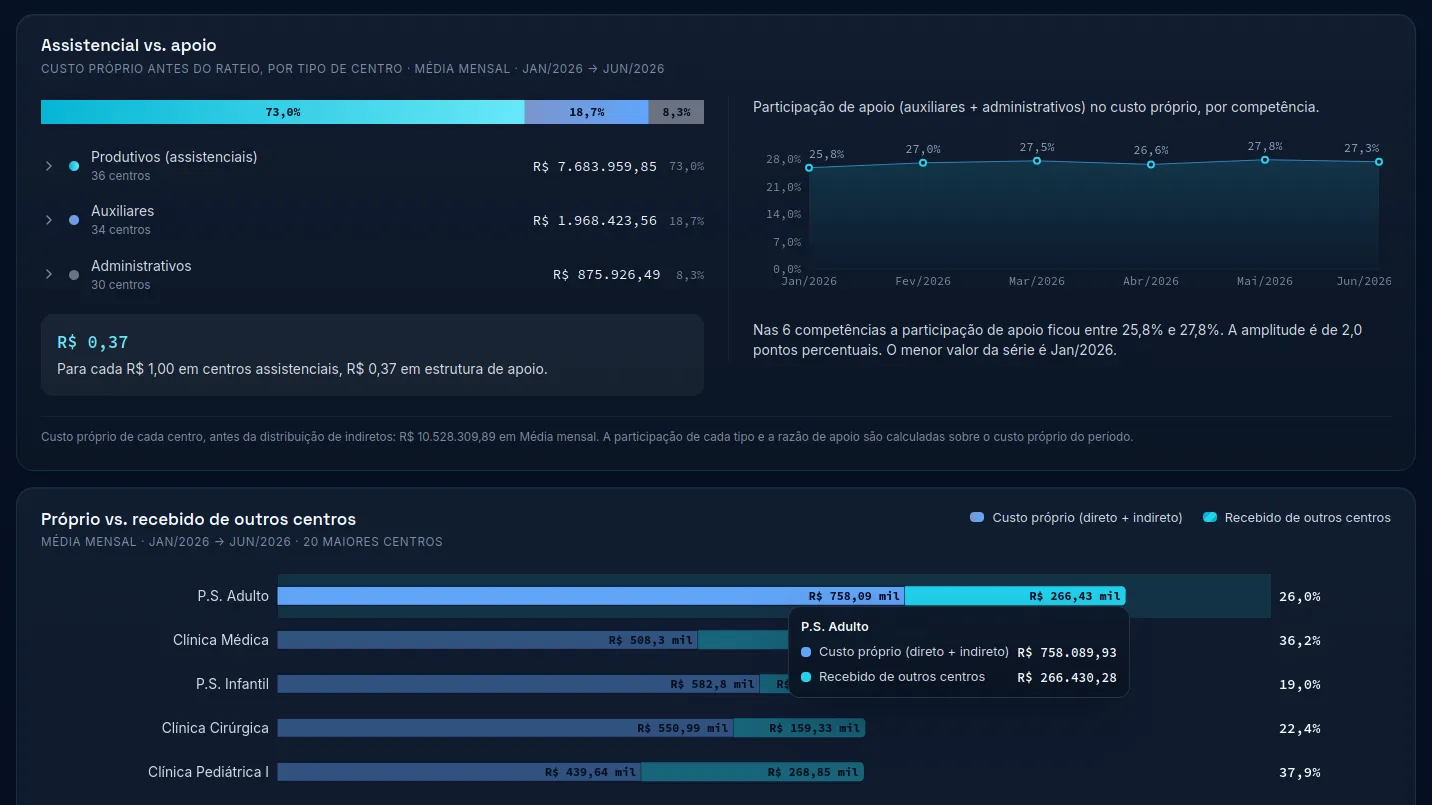This screenshot has height=805, width=1432.
Task: Click the 27,3% data point marker for Jun/2026
Action: pyautogui.click(x=1379, y=162)
